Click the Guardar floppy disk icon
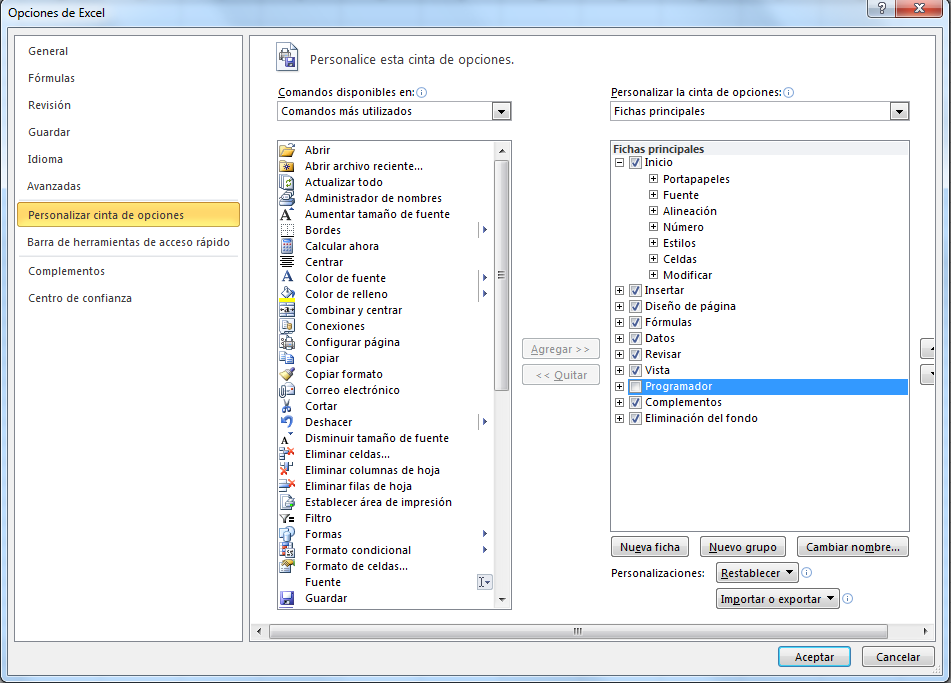952x684 pixels. 287,598
